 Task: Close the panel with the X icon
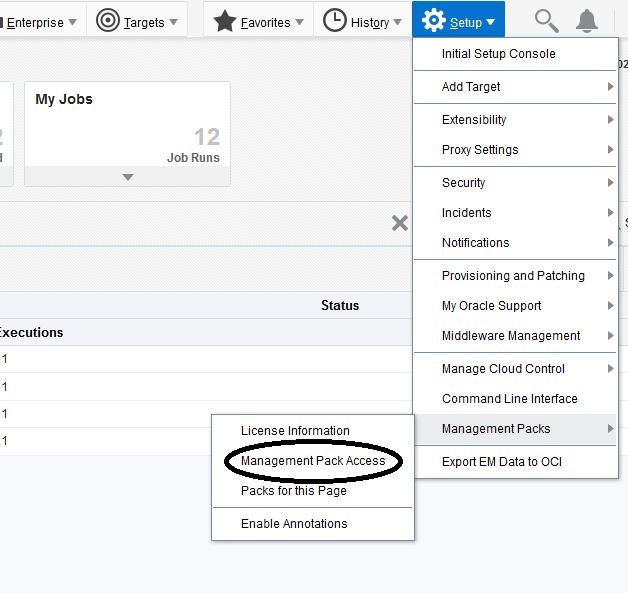[x=400, y=223]
